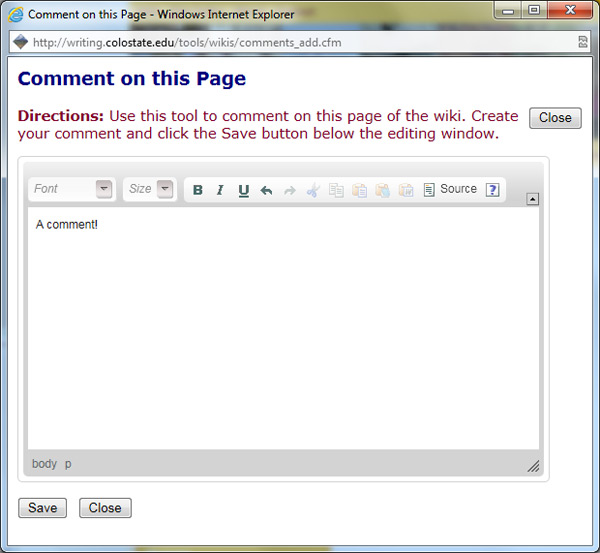The width and height of the screenshot is (600, 553).
Task: Open the Size dropdown
Action: 150,189
